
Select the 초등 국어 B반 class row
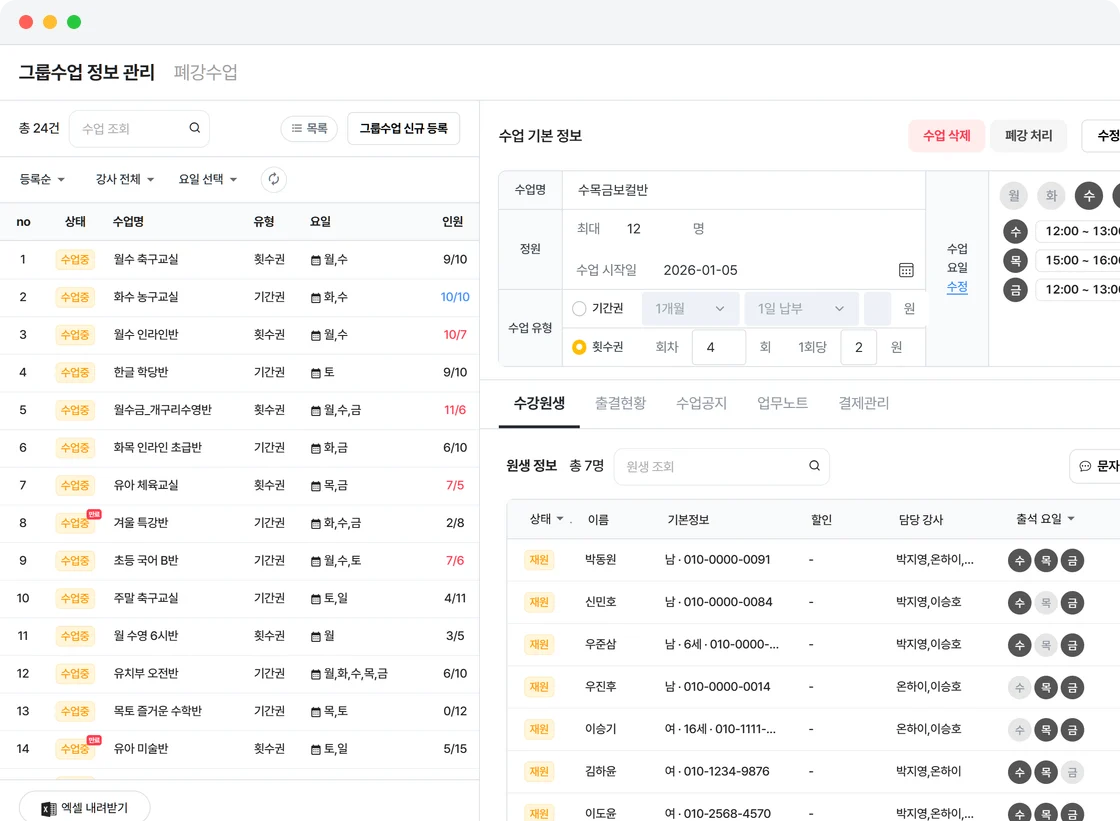pos(239,561)
